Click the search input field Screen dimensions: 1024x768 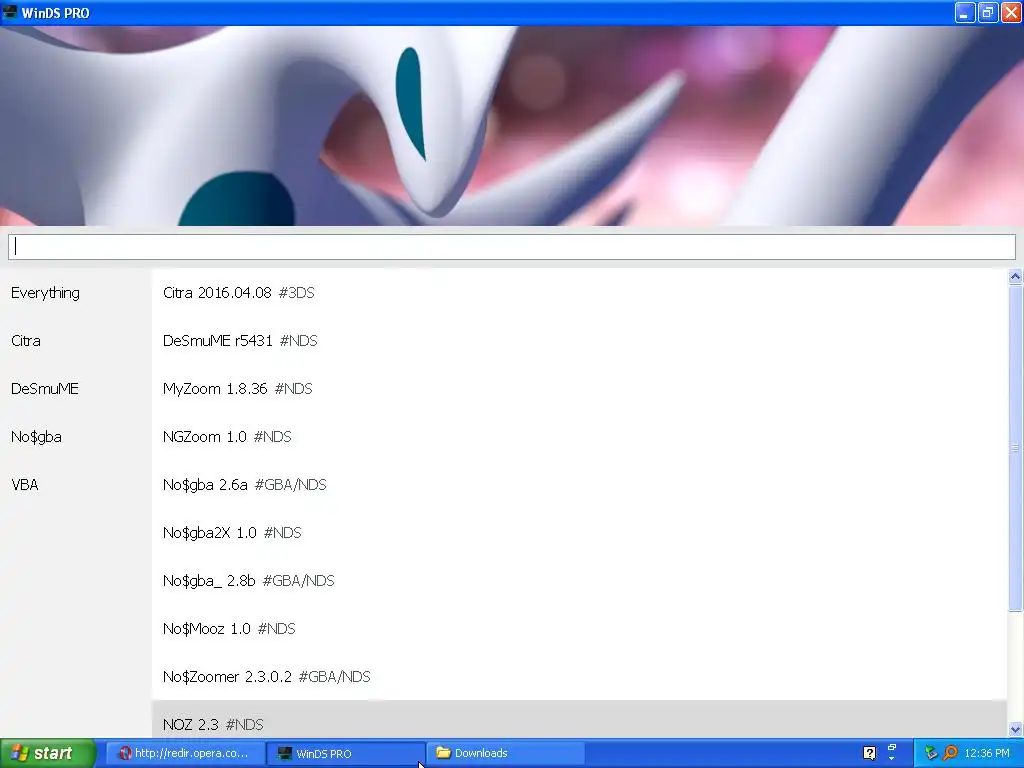coord(511,247)
